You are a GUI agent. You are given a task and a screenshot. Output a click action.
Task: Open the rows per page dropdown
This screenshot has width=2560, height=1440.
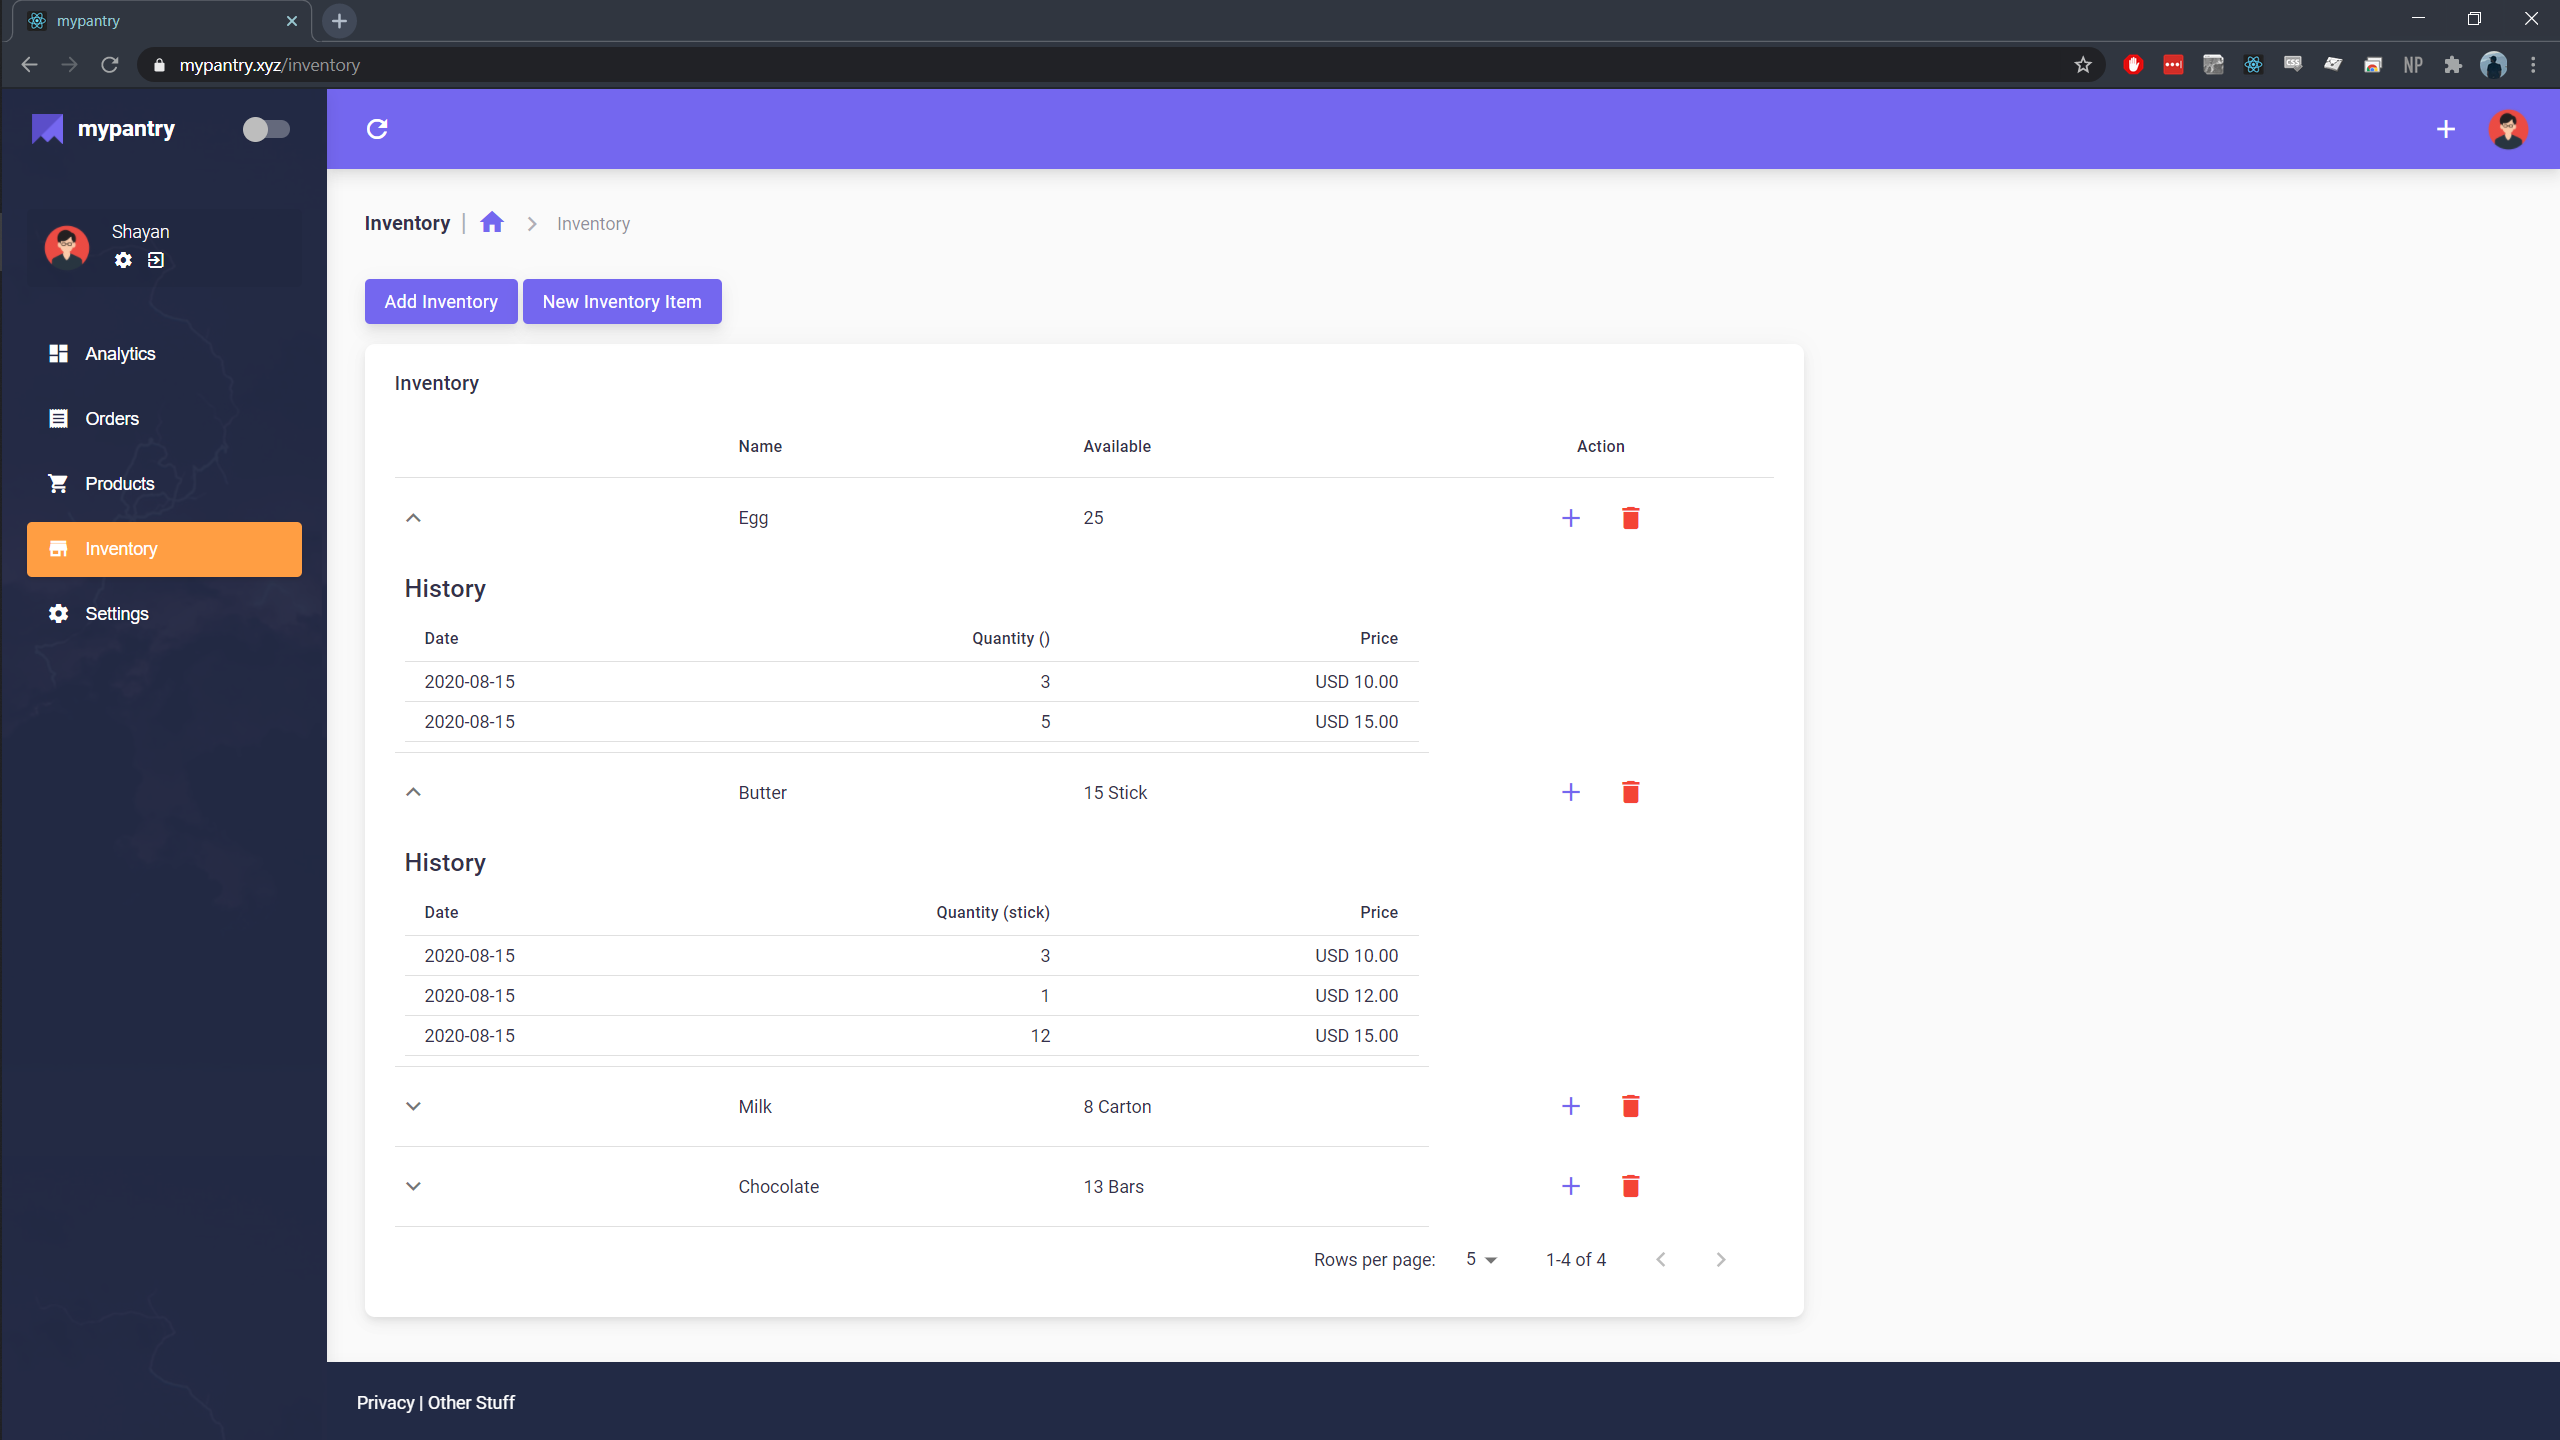[x=1481, y=1260]
